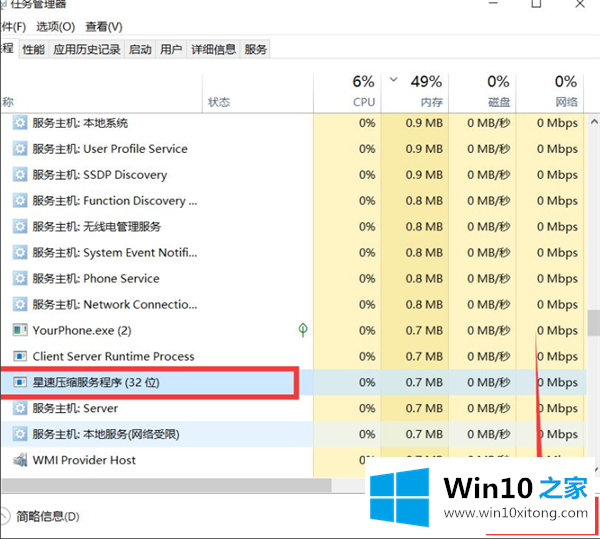Click the vertical scrollbar thumb
This screenshot has height=539, width=600.
(592, 322)
